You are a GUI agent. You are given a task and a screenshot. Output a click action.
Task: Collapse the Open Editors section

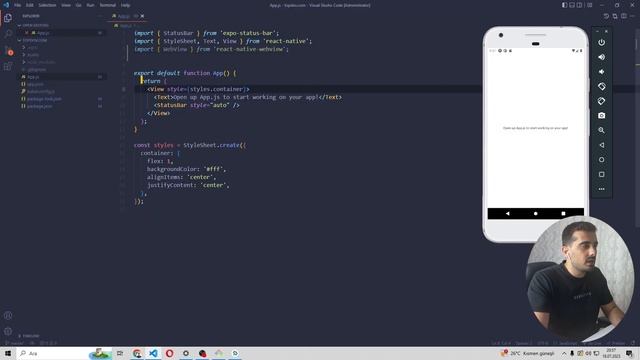click(33, 25)
